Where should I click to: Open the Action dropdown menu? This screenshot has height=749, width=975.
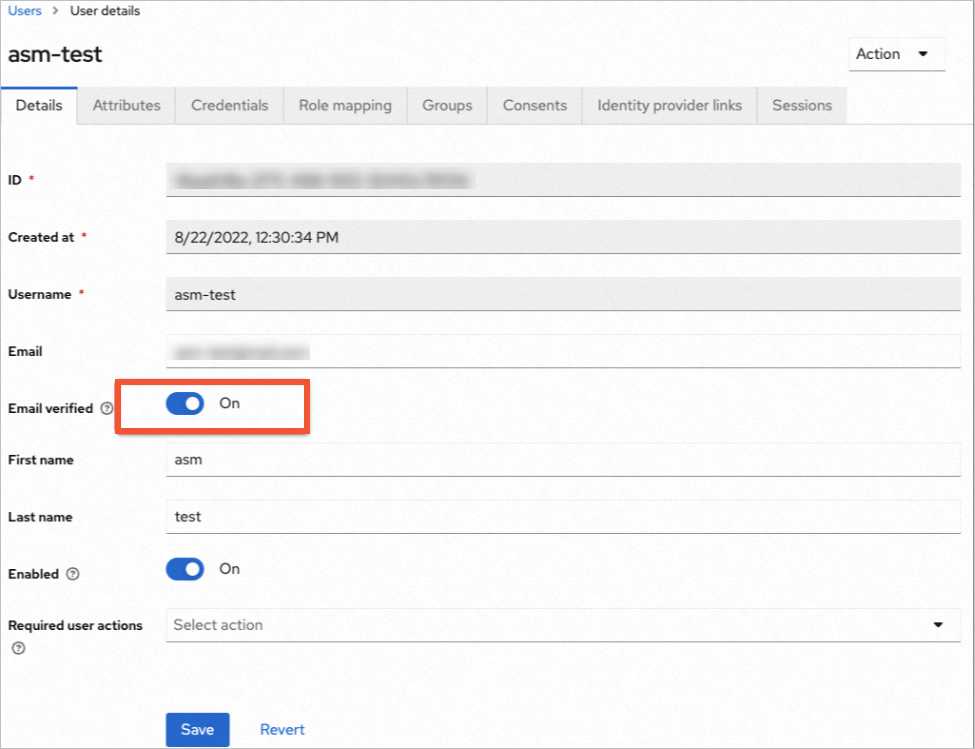click(x=896, y=54)
